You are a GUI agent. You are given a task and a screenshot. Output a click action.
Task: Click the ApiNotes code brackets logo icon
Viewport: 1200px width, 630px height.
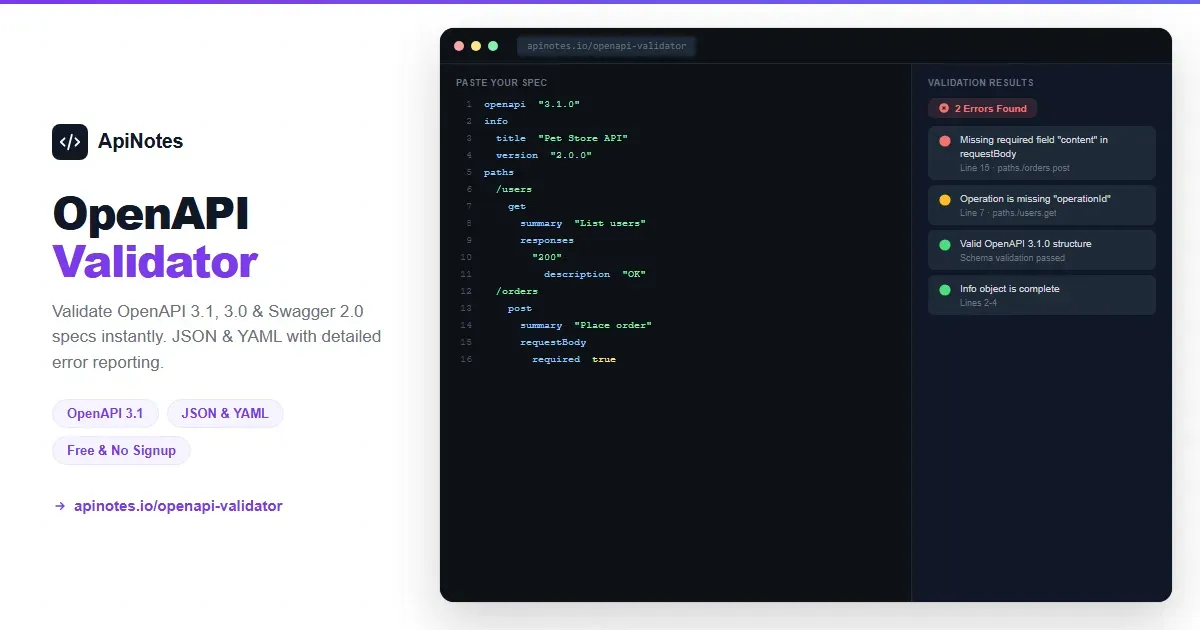69,141
